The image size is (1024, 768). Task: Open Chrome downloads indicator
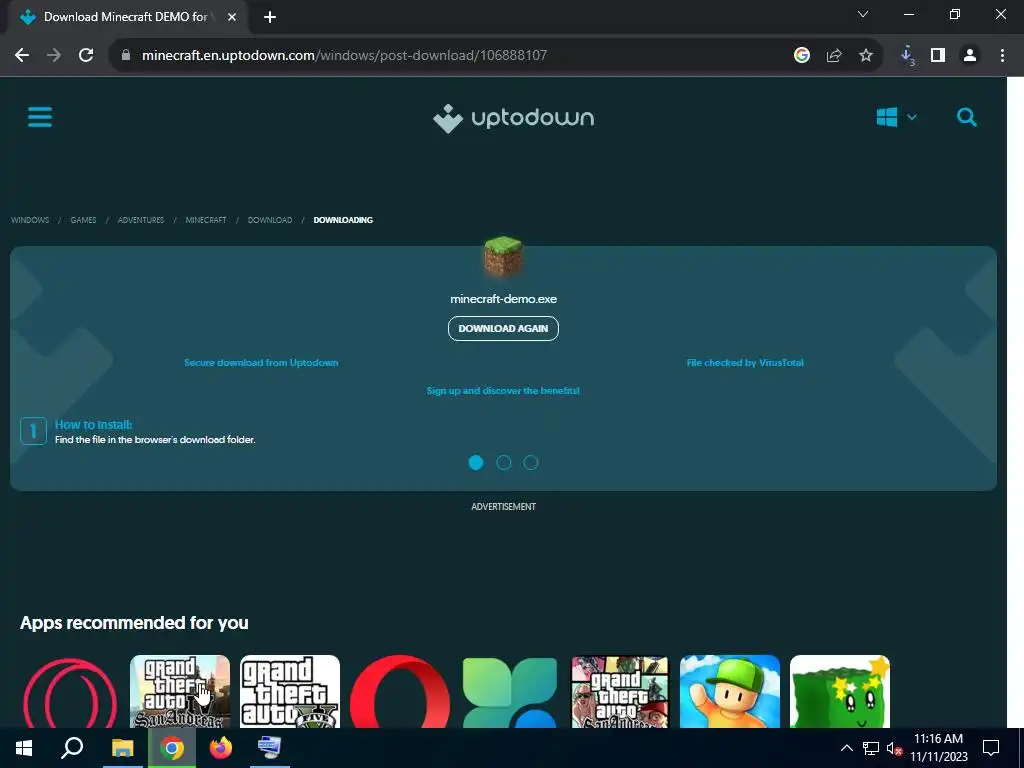click(907, 56)
